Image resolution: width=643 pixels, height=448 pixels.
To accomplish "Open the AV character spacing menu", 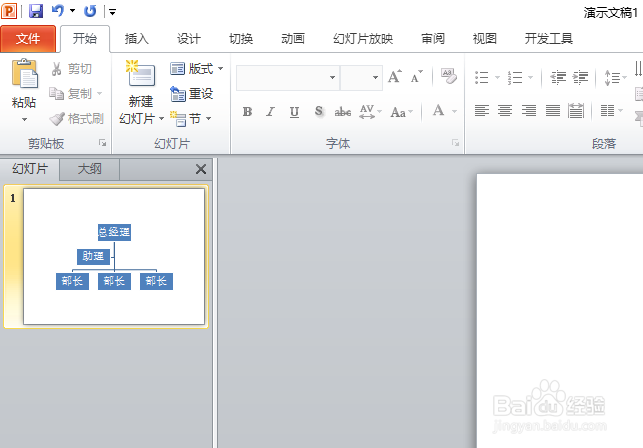I will 370,112.
